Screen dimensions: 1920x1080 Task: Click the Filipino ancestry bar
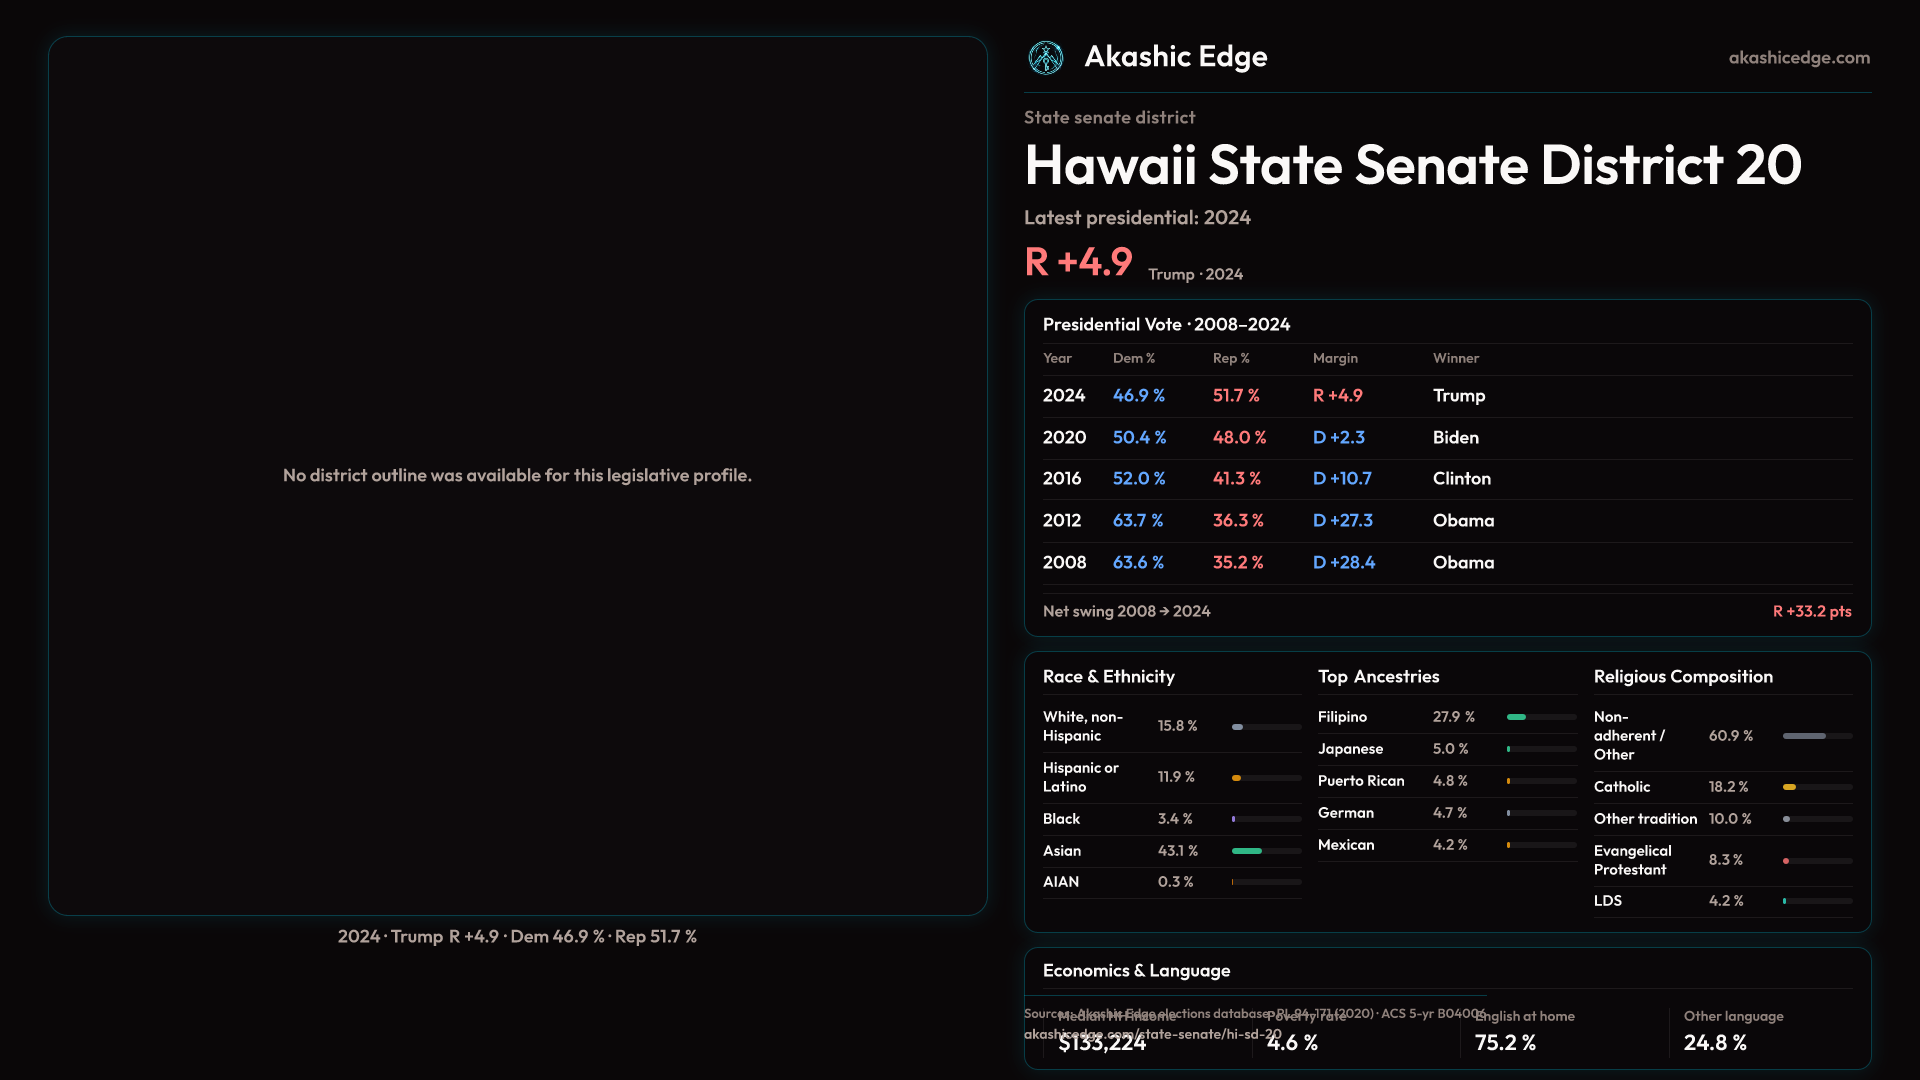pos(1541,717)
